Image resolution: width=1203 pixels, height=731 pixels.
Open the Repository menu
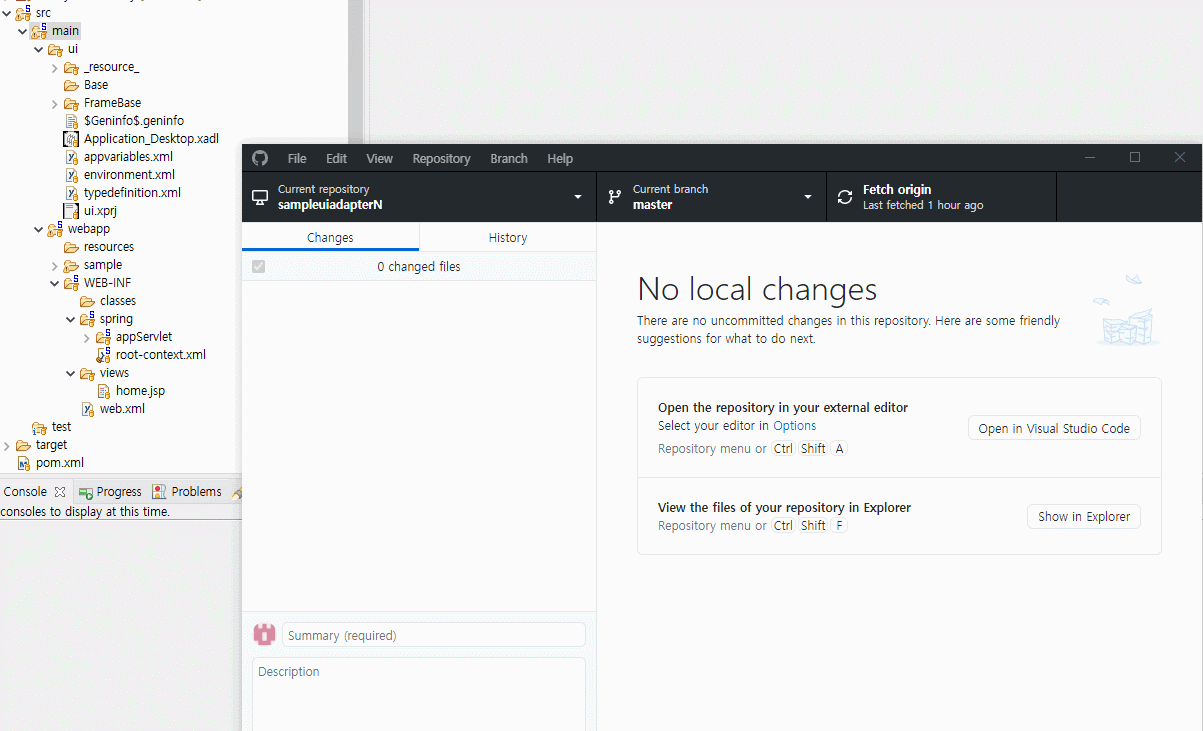(x=441, y=158)
